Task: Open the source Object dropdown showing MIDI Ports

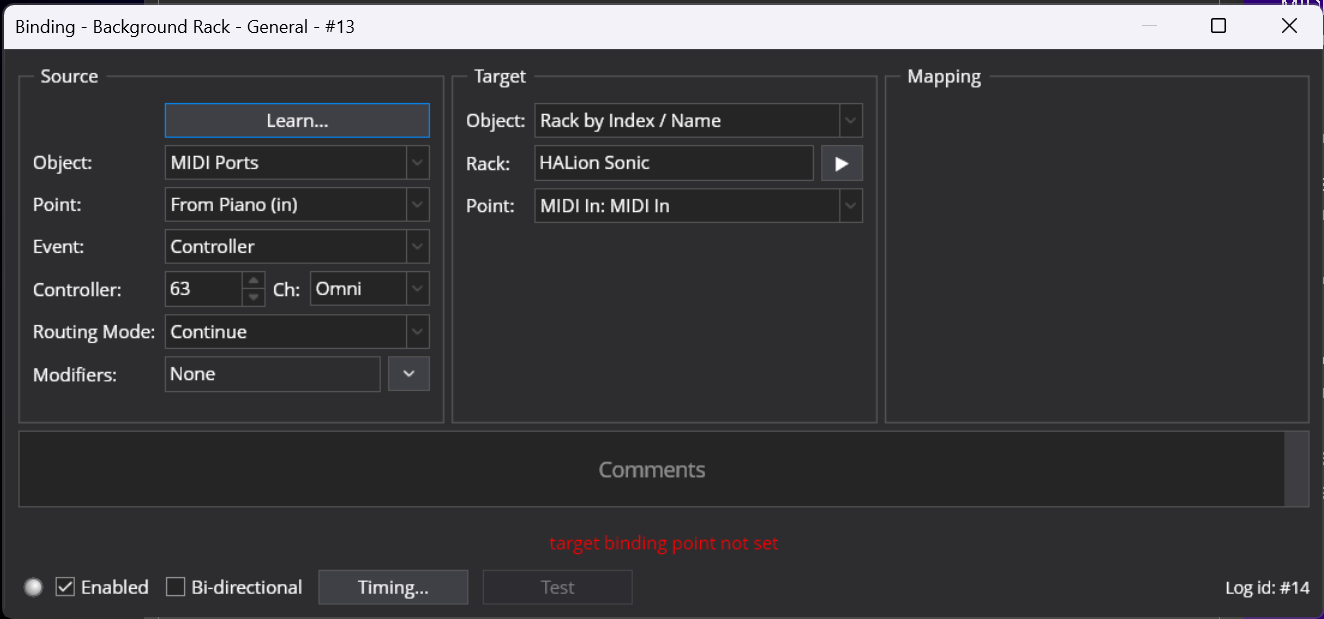Action: pyautogui.click(x=297, y=163)
